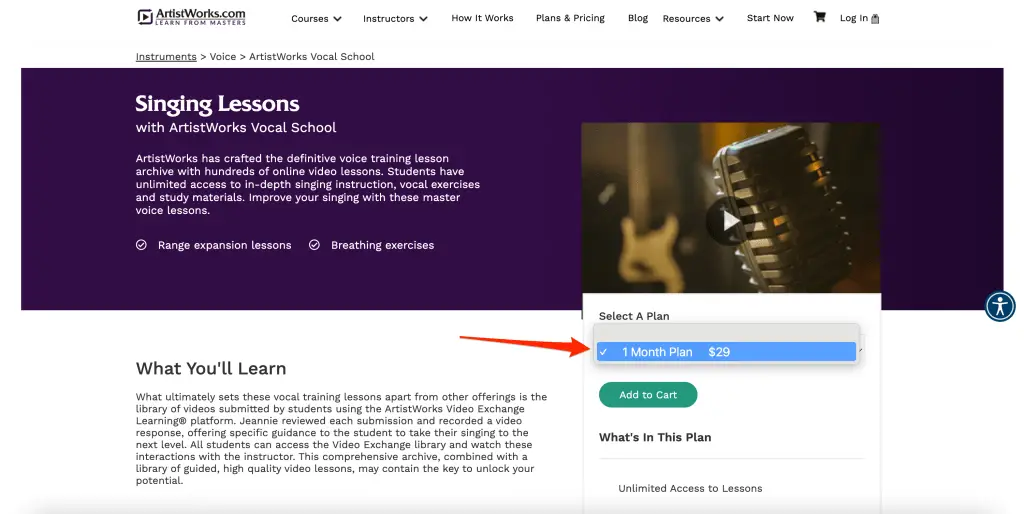The width and height of the screenshot is (1024, 514).
Task: Click the lock icon beside Log In
Action: (875, 19)
